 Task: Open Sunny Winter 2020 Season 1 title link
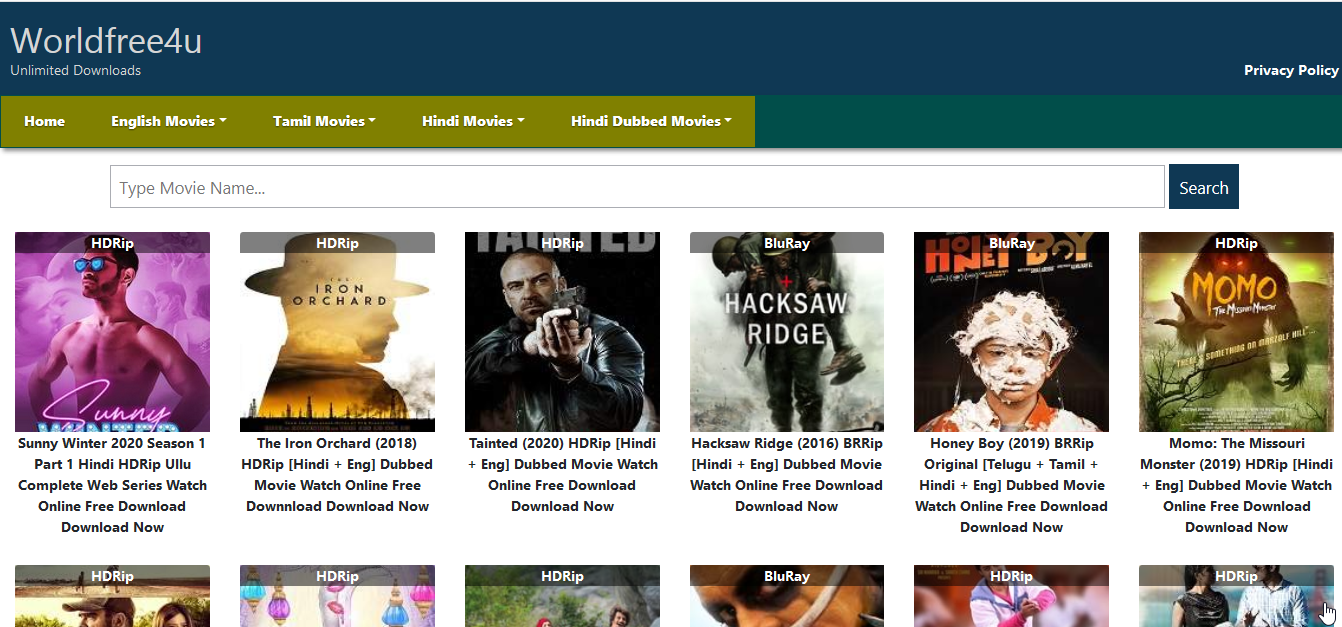tap(112, 485)
